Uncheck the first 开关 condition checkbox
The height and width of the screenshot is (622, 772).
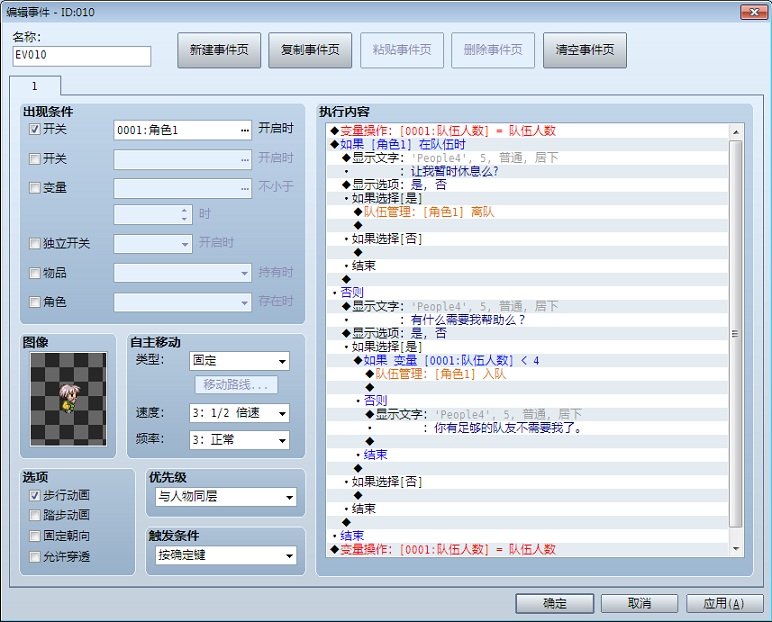pos(34,130)
